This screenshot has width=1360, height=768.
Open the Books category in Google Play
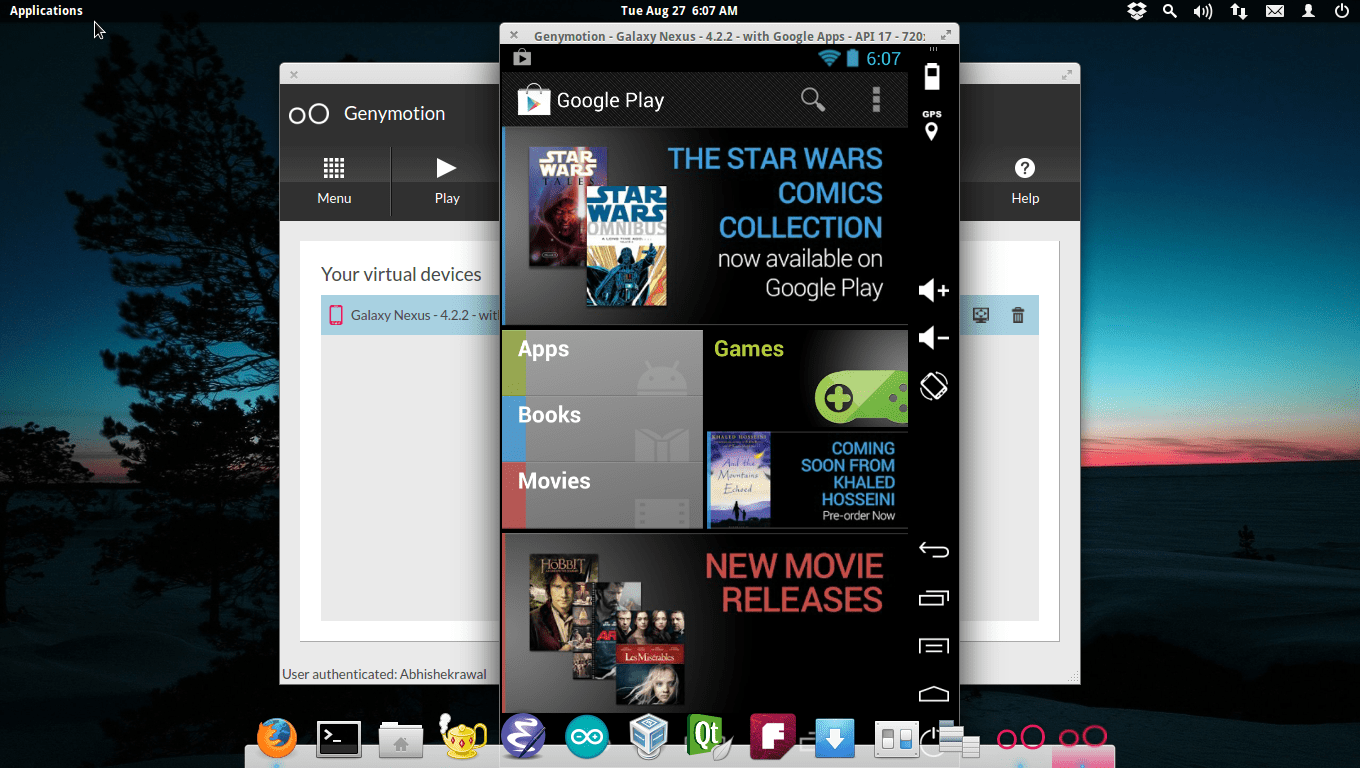[x=602, y=429]
